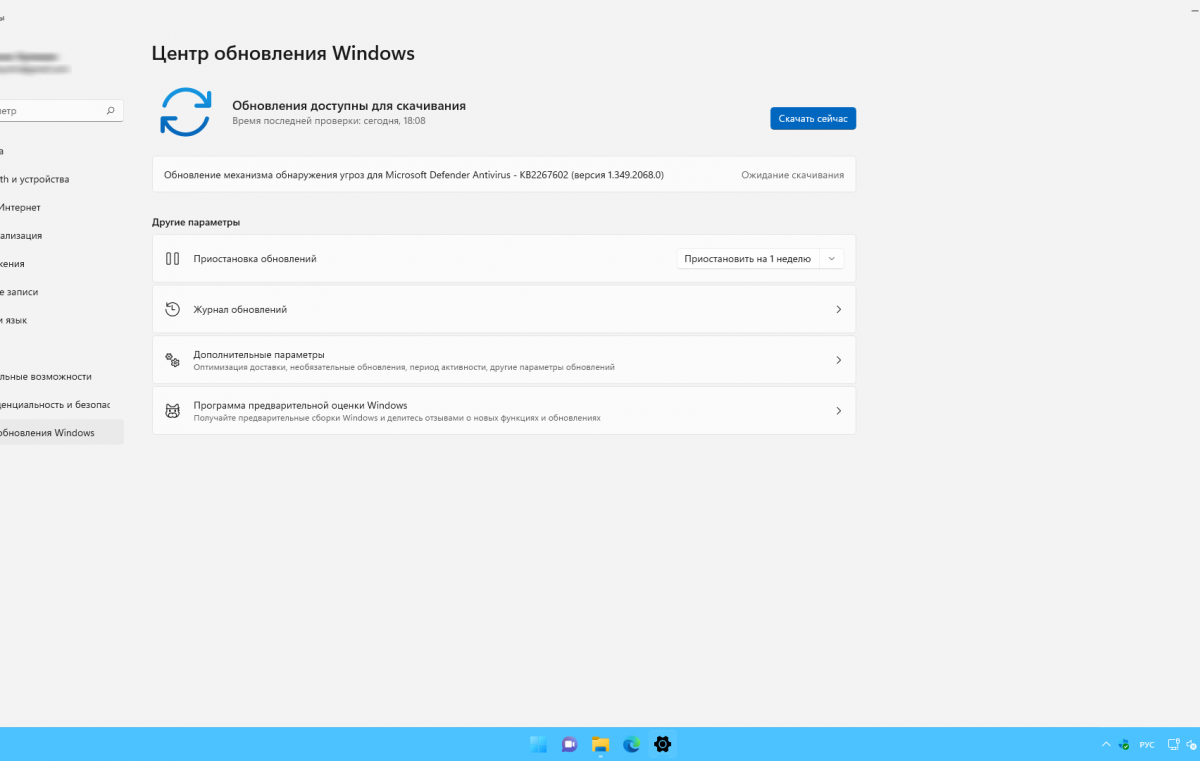Viewport: 1200px width, 761px height.
Task: Open the pause duration dropdown arrow
Action: (832, 258)
